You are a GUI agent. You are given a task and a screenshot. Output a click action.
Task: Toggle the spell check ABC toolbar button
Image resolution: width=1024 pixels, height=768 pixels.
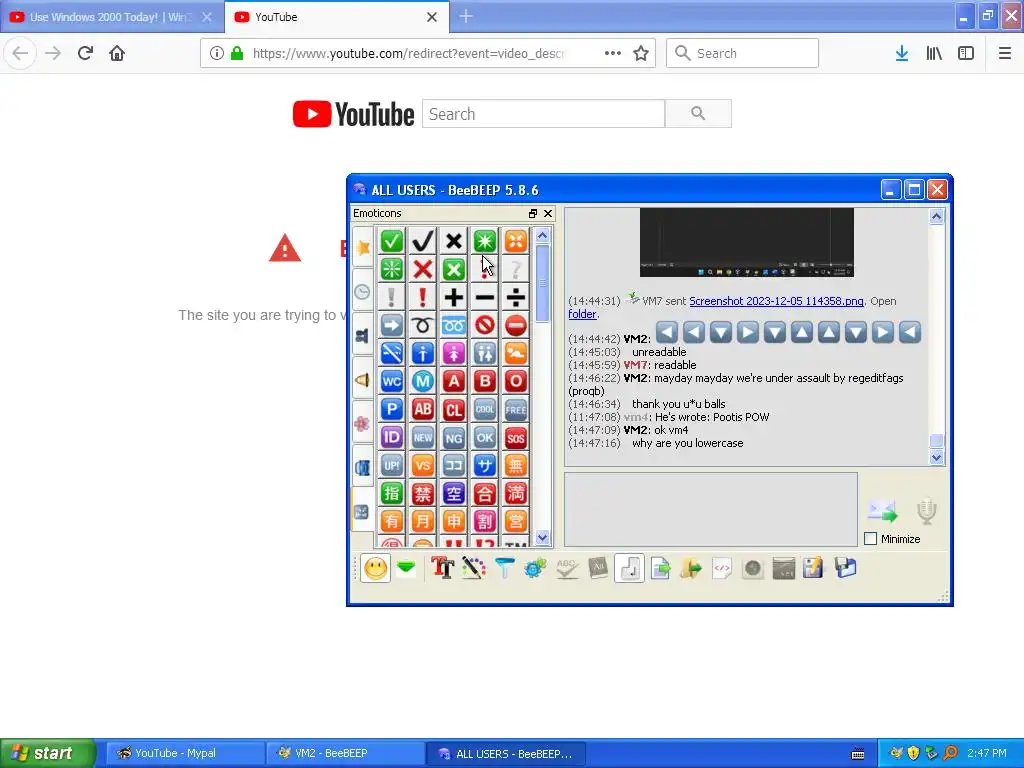566,568
